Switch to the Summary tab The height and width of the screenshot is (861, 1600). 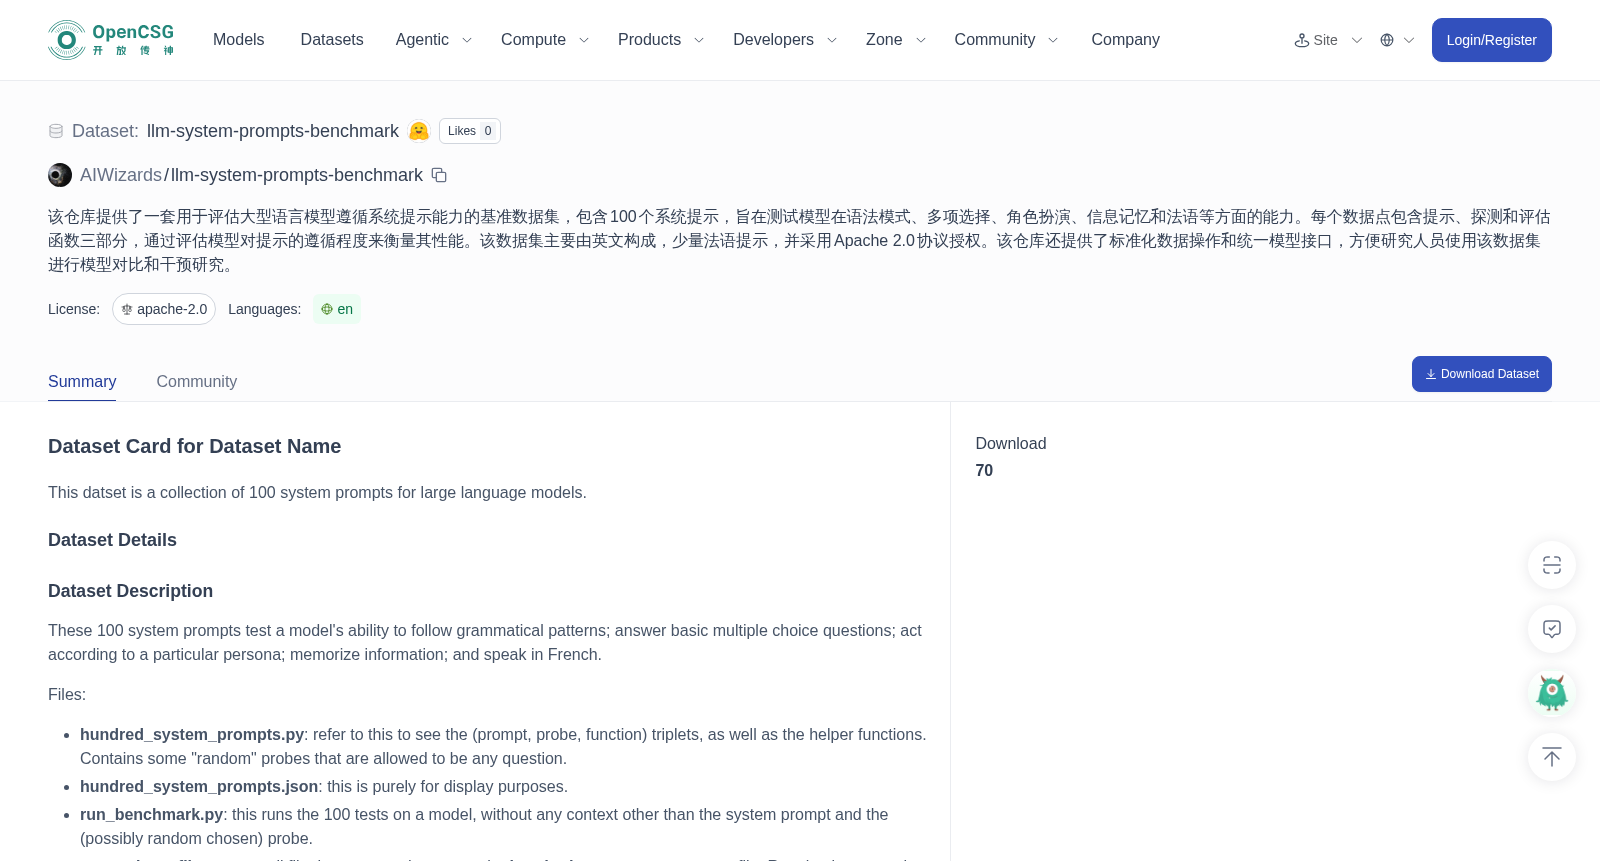(82, 382)
